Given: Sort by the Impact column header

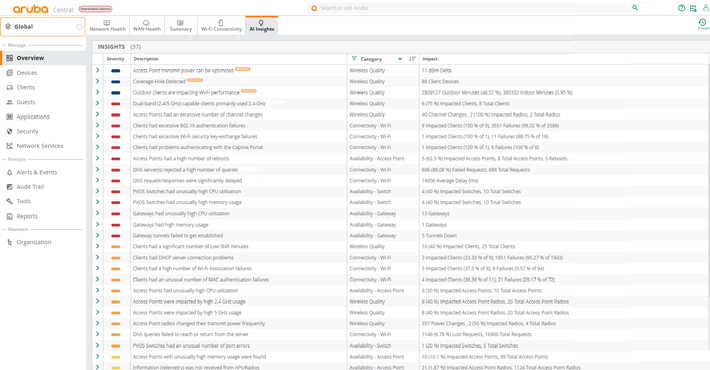Looking at the screenshot, I should coord(430,59).
